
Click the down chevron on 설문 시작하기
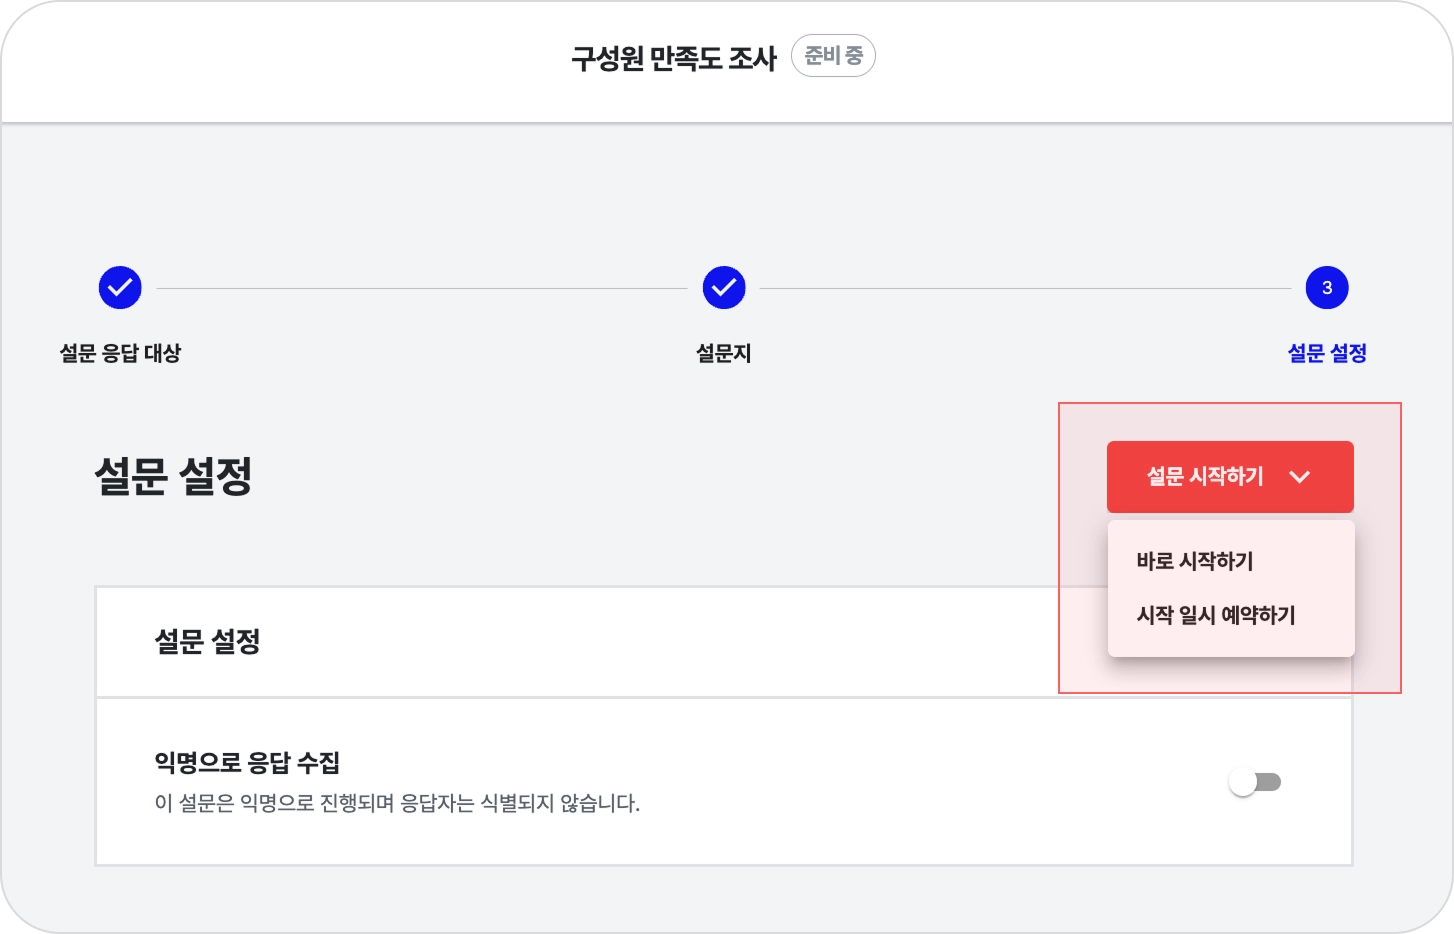coord(1299,477)
